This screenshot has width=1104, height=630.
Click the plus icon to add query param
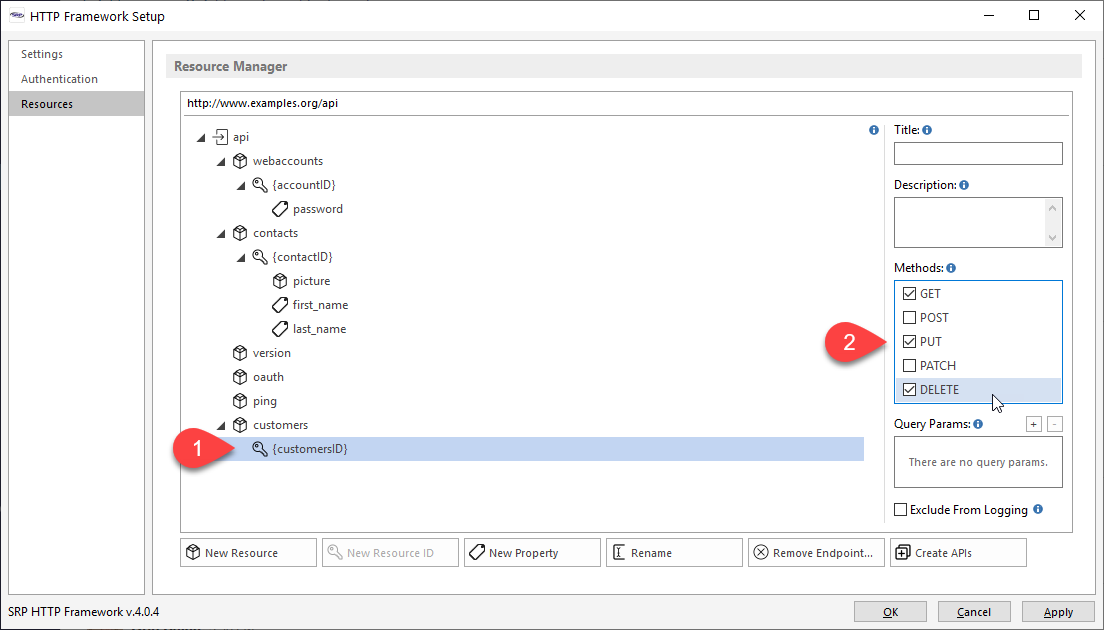1034,424
